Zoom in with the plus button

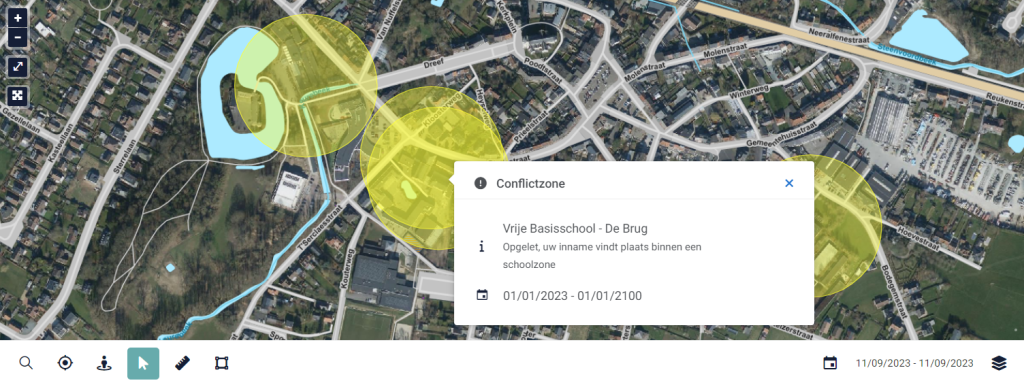coord(18,18)
